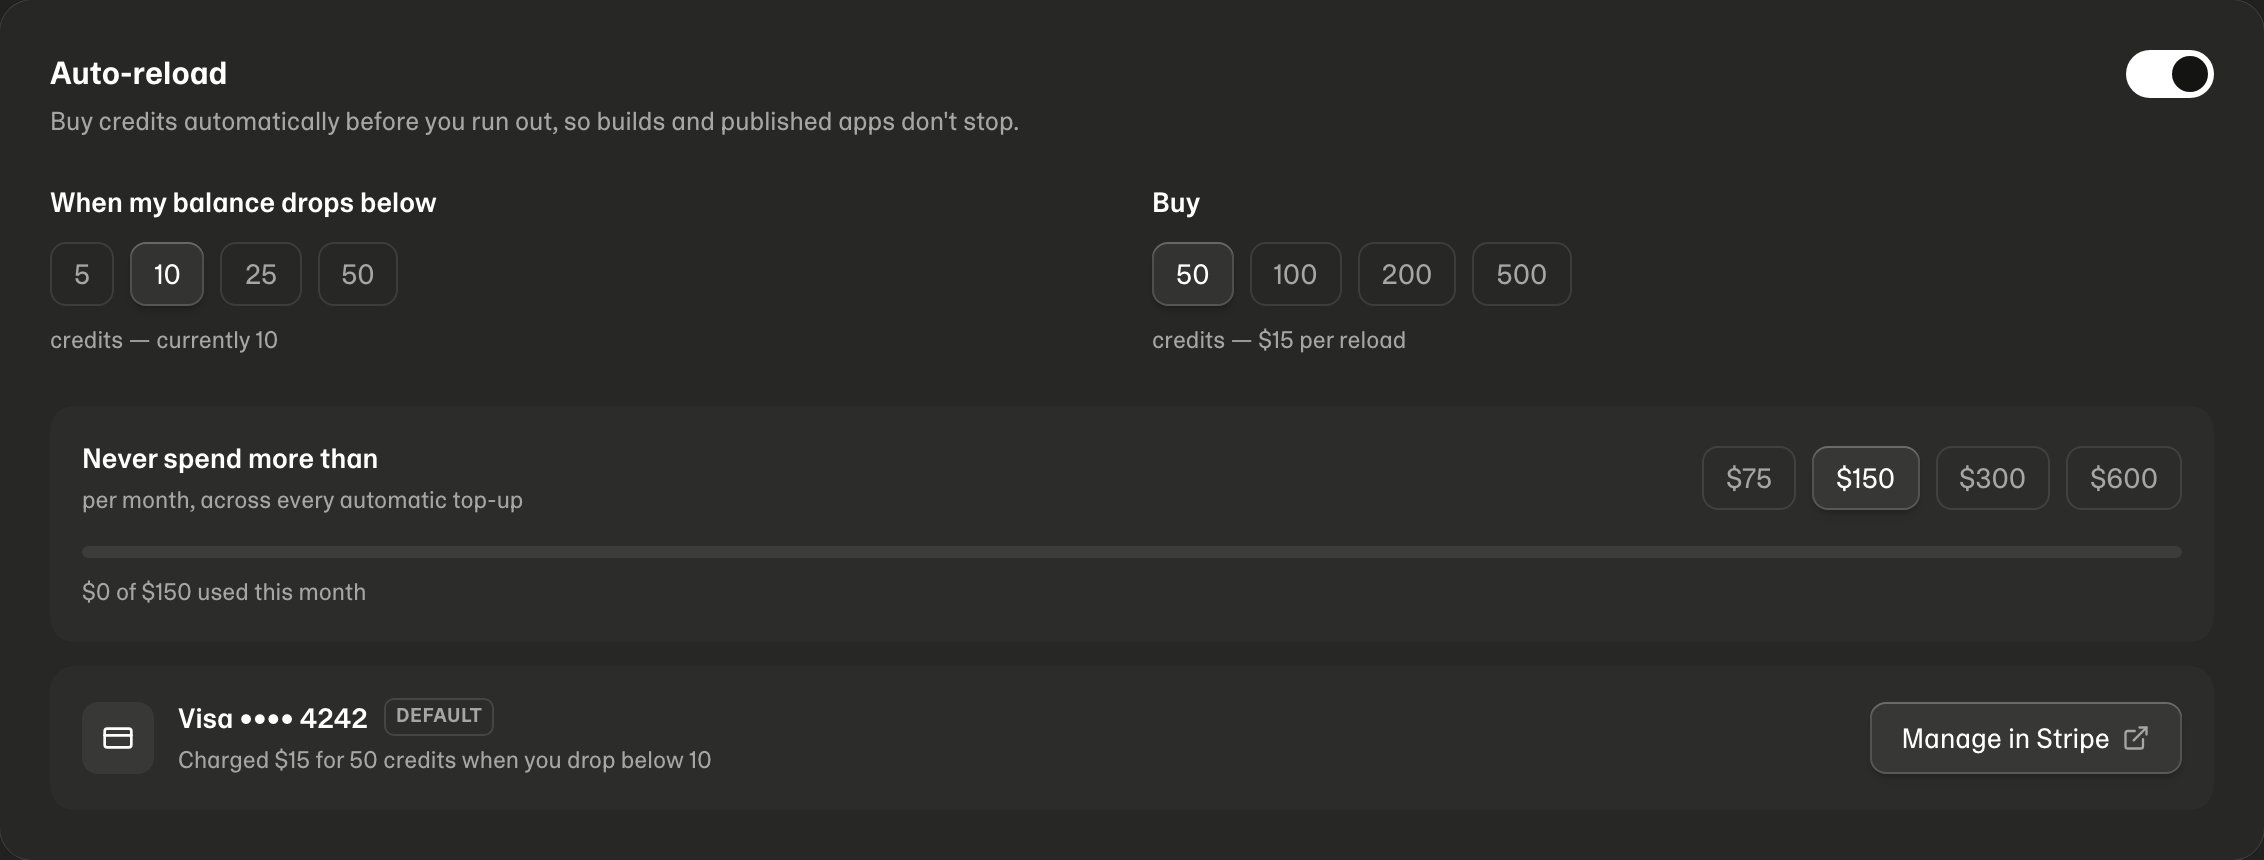
Task: Choose to buy 100 credits
Action: (1295, 274)
